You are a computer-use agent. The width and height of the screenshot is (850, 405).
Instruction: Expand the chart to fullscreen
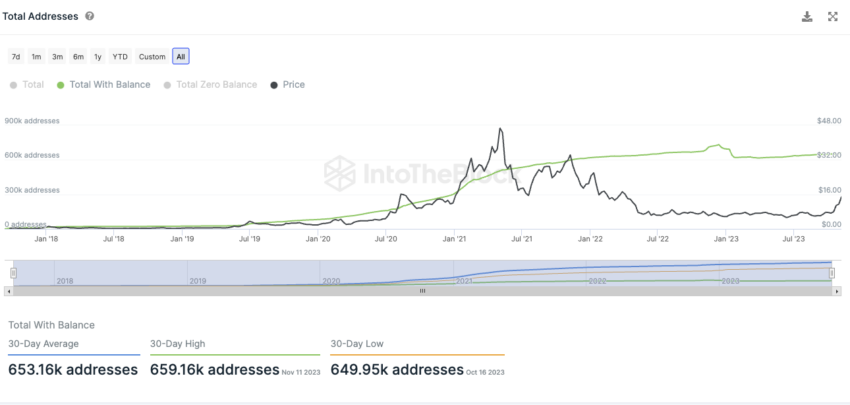(833, 17)
